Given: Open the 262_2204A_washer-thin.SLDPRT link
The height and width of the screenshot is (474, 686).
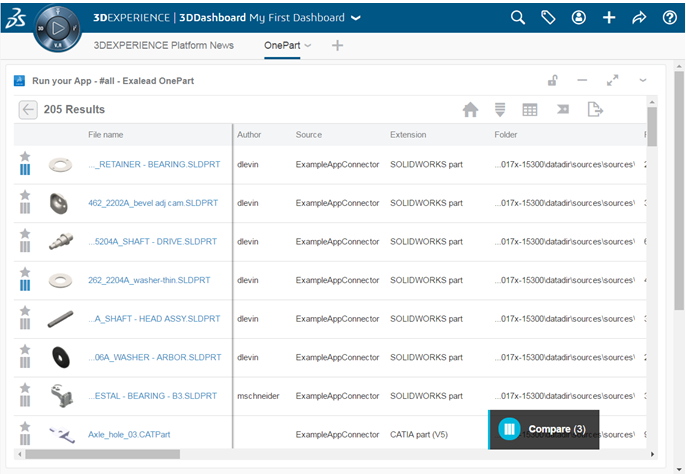Looking at the screenshot, I should click(x=149, y=280).
